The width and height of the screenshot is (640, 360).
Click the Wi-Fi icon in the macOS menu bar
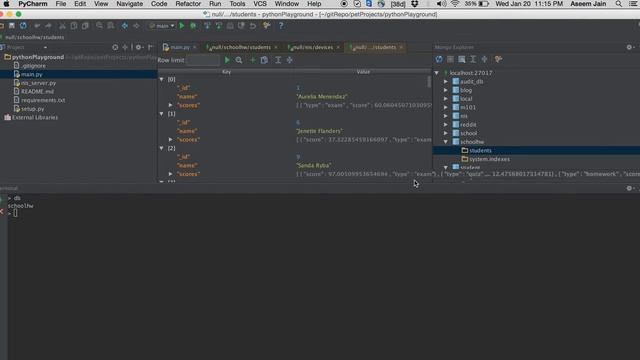[x=455, y=4]
